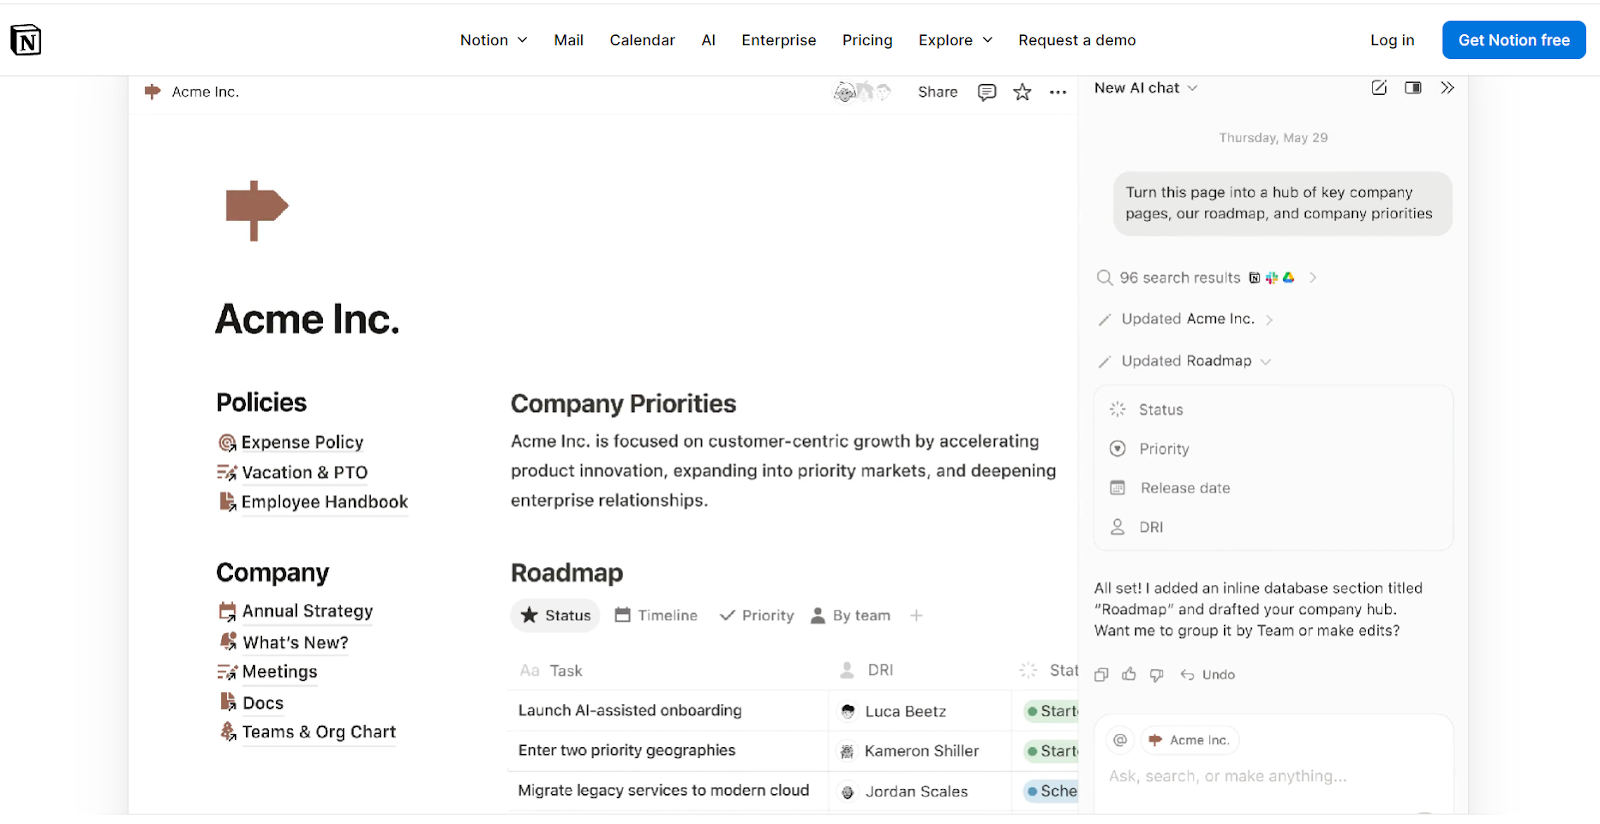Click the DRI person icon in AI panel

pos(1118,527)
